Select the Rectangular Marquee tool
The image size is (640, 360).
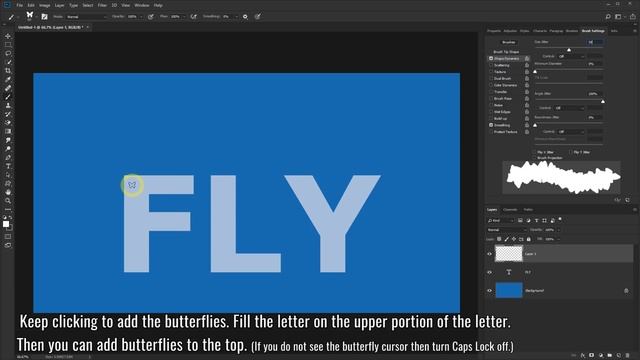pos(8,45)
